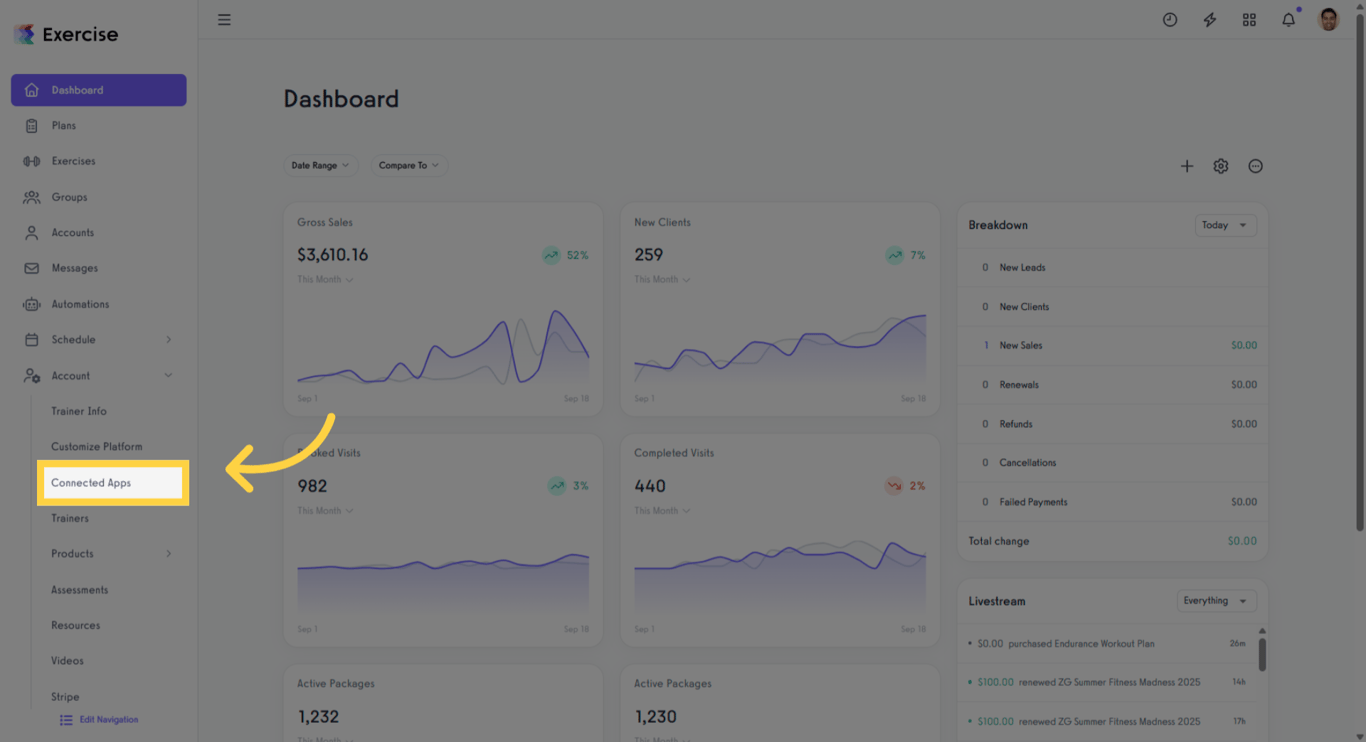Click the lightning bolt quick actions icon

click(x=1210, y=20)
